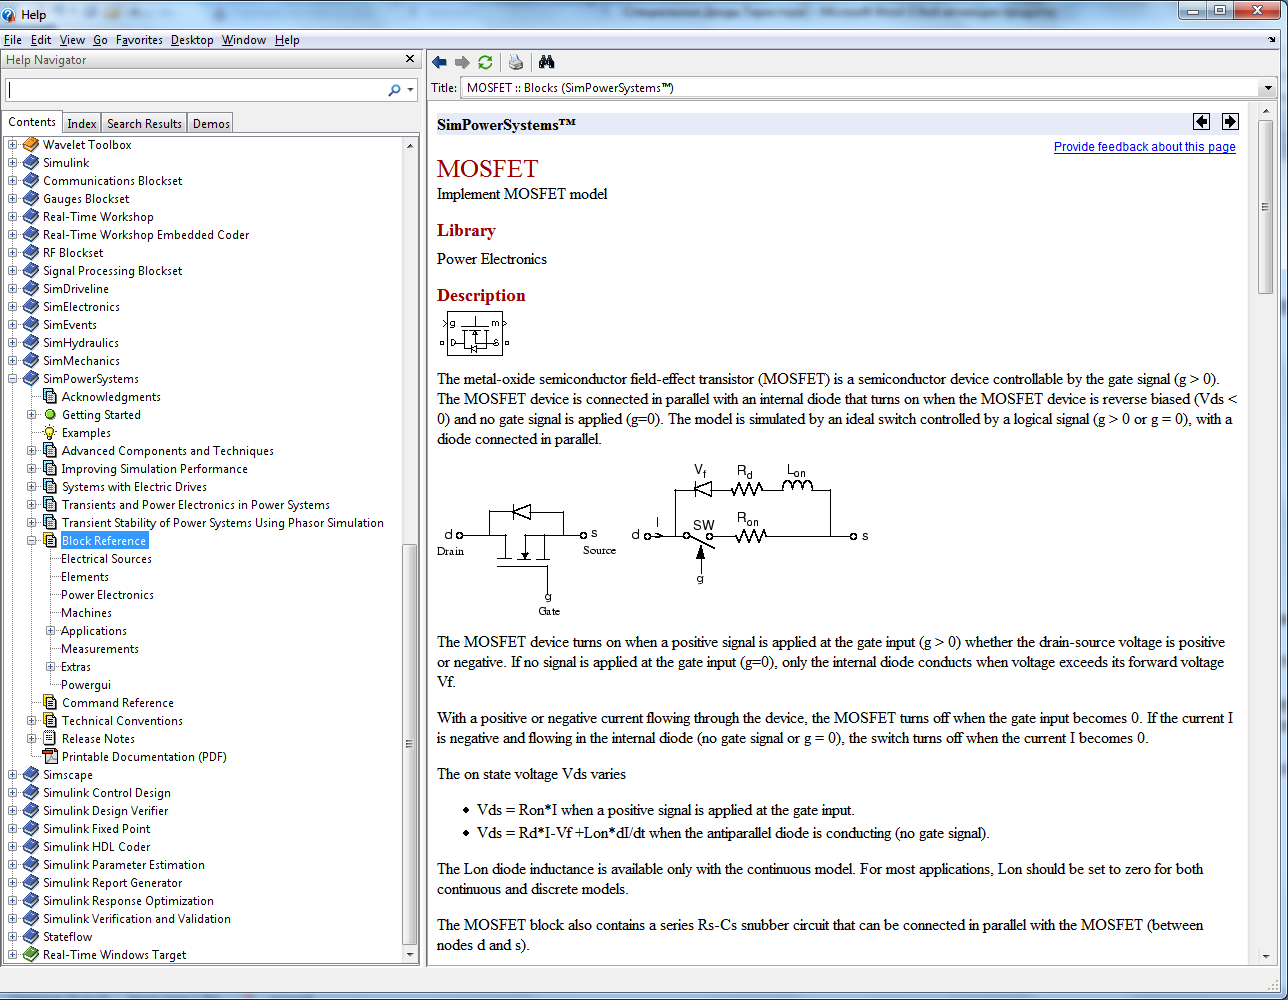Collapse the Block Reference node
Image resolution: width=1288 pixels, height=1000 pixels.
tap(32, 541)
